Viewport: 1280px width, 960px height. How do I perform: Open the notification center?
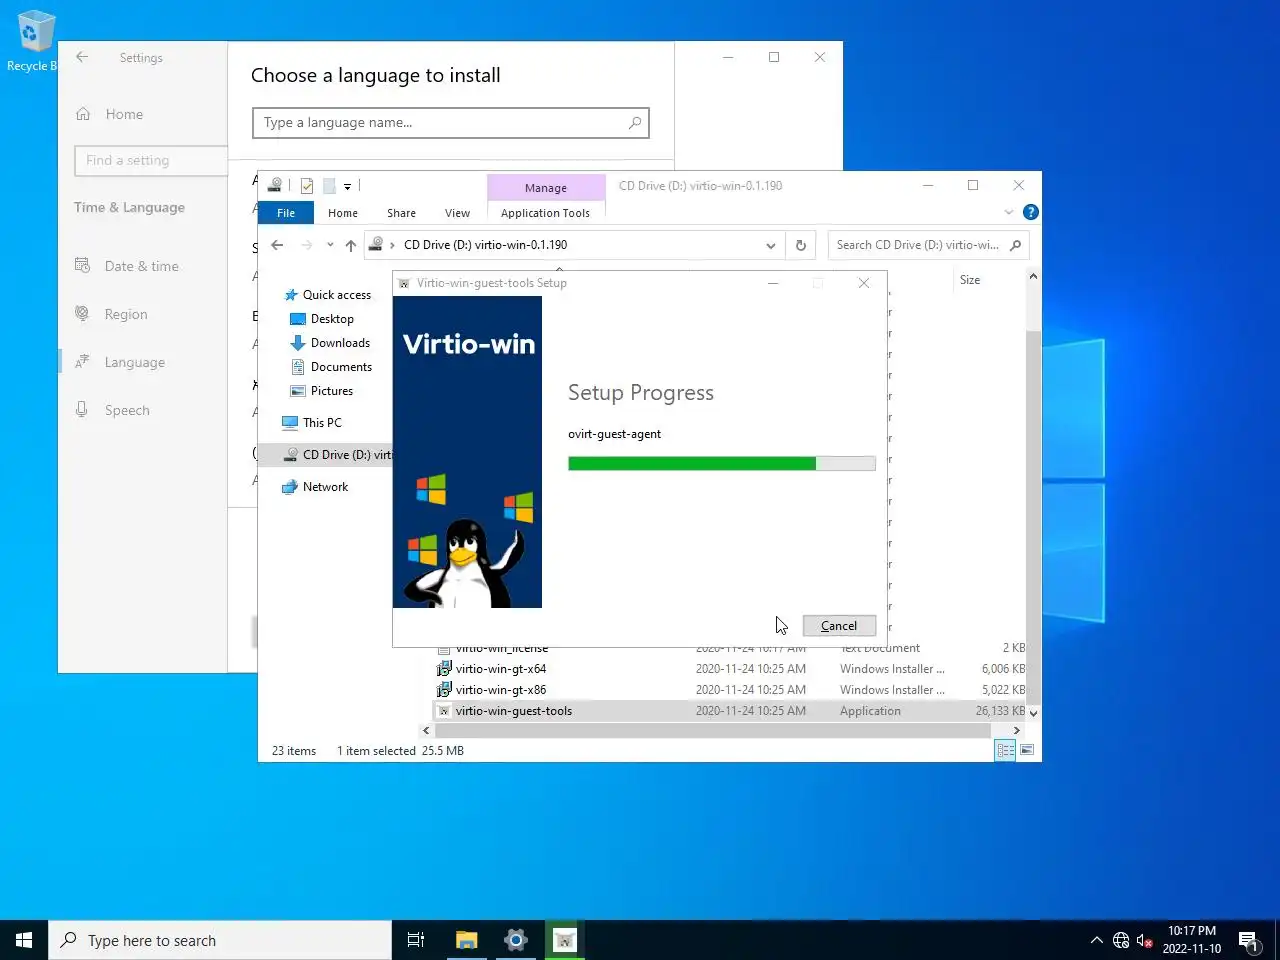point(1248,940)
